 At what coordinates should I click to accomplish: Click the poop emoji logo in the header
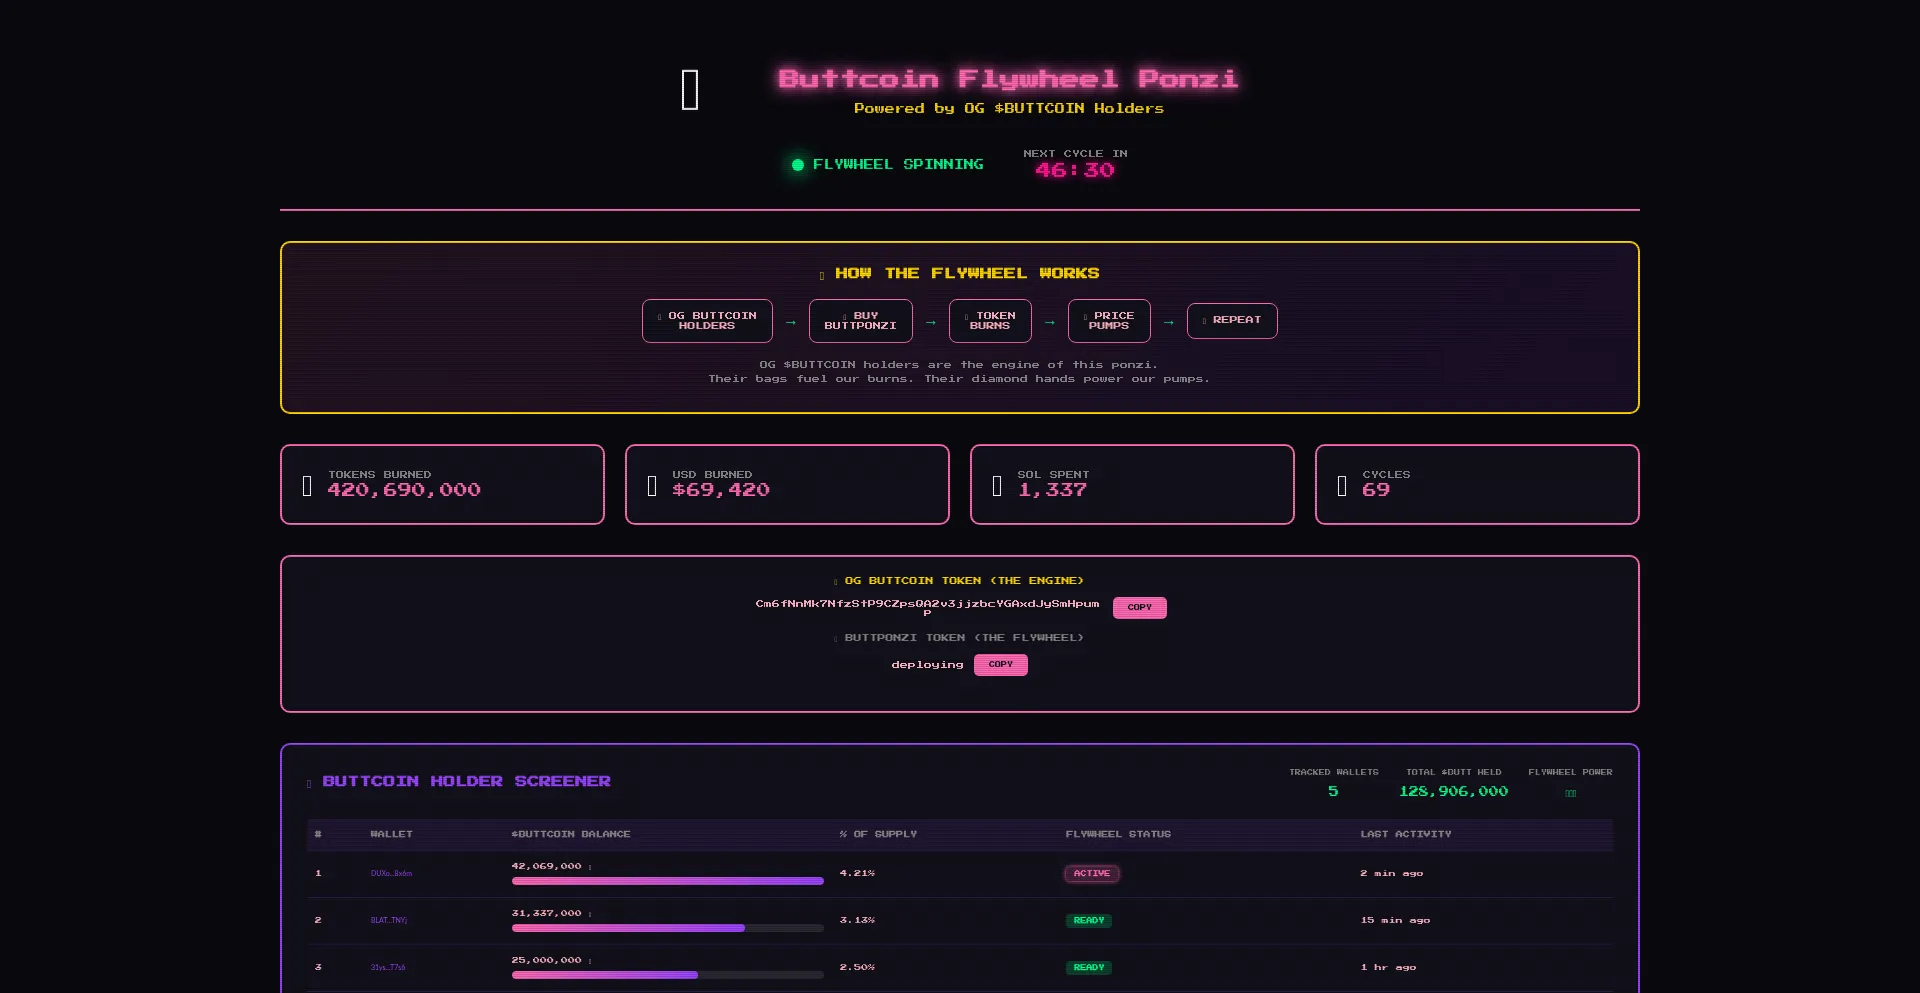click(x=690, y=90)
